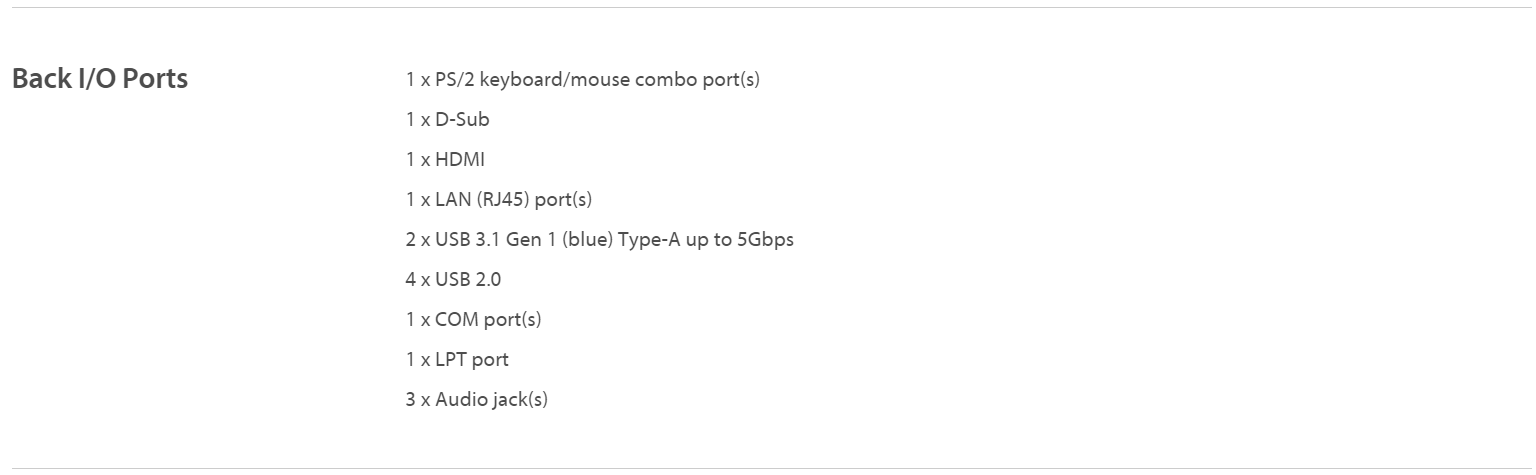The image size is (1536, 475).
Task: Click the PS/2 keyboard/mouse combo port line
Action: (582, 79)
